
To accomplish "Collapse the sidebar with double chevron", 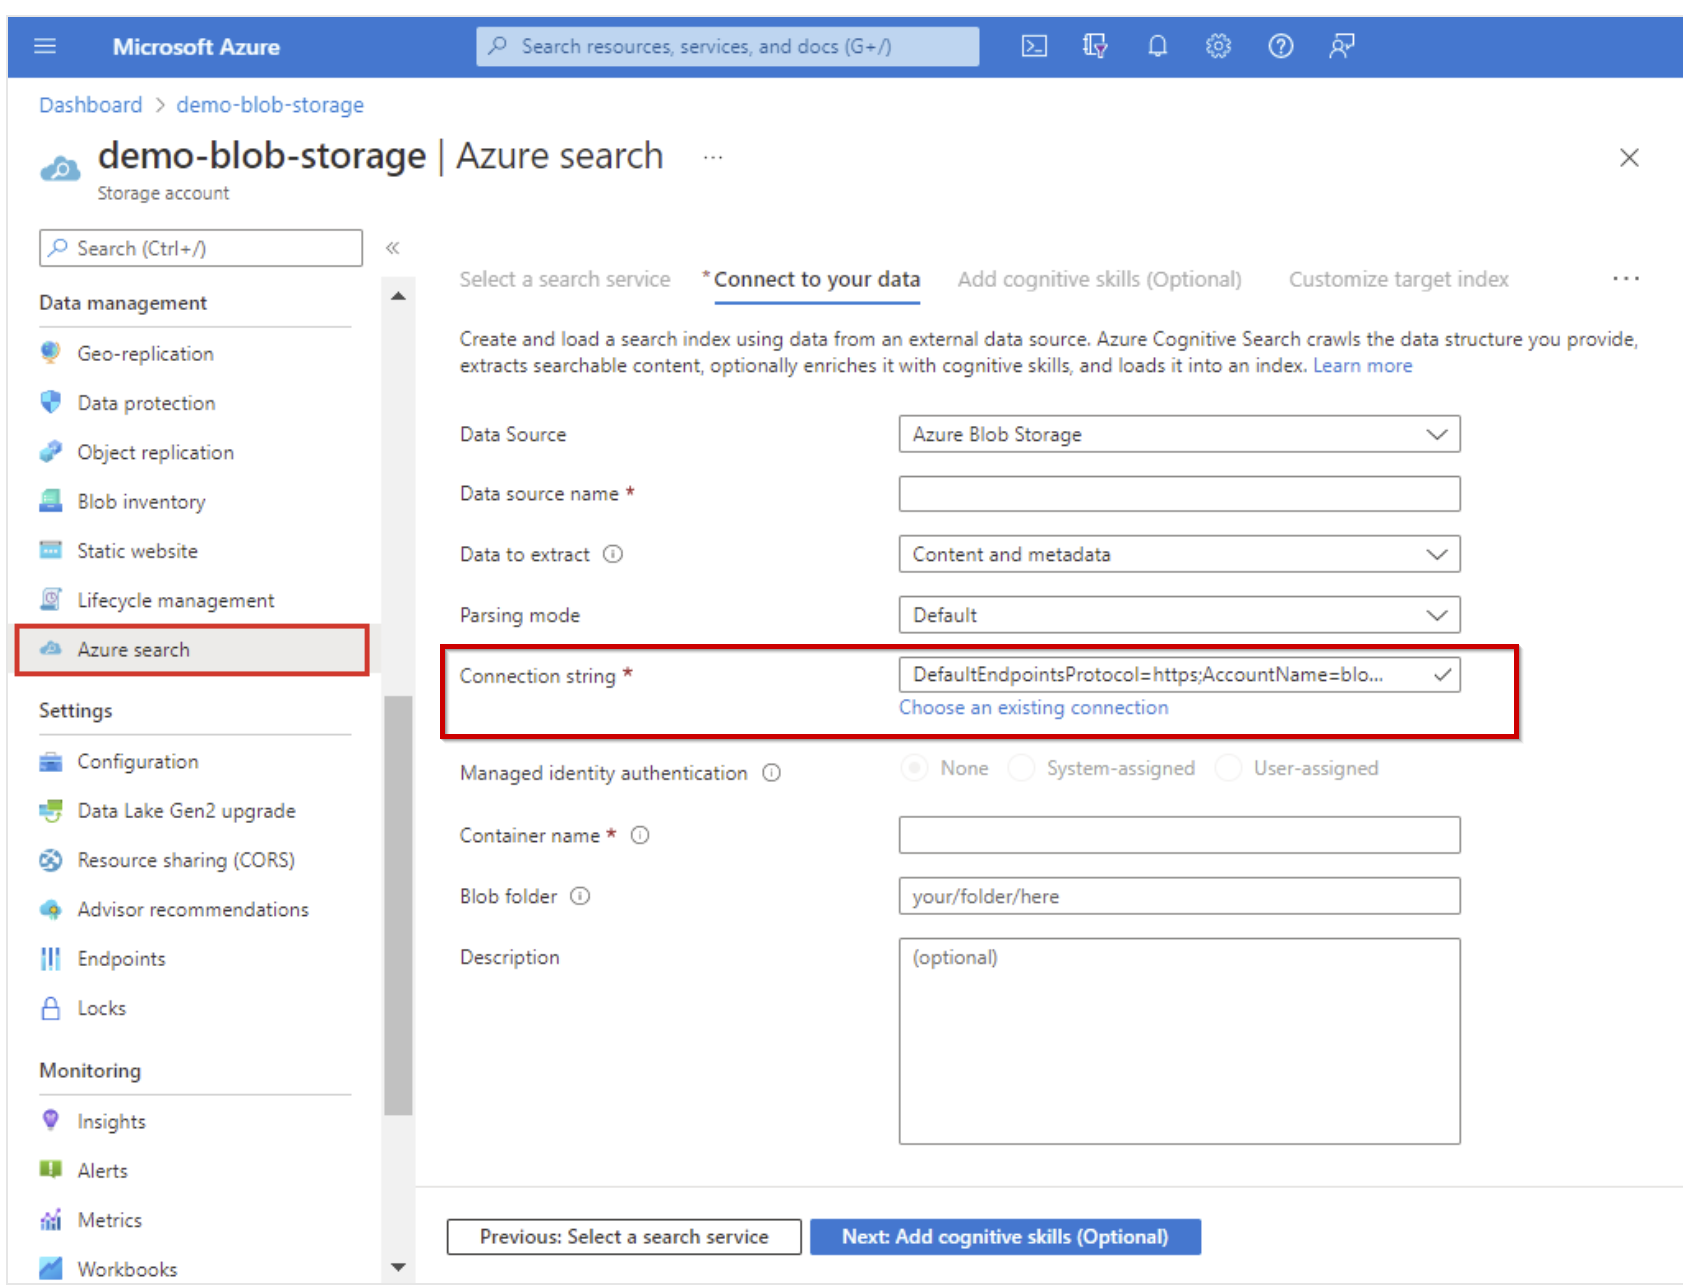I will [x=392, y=248].
